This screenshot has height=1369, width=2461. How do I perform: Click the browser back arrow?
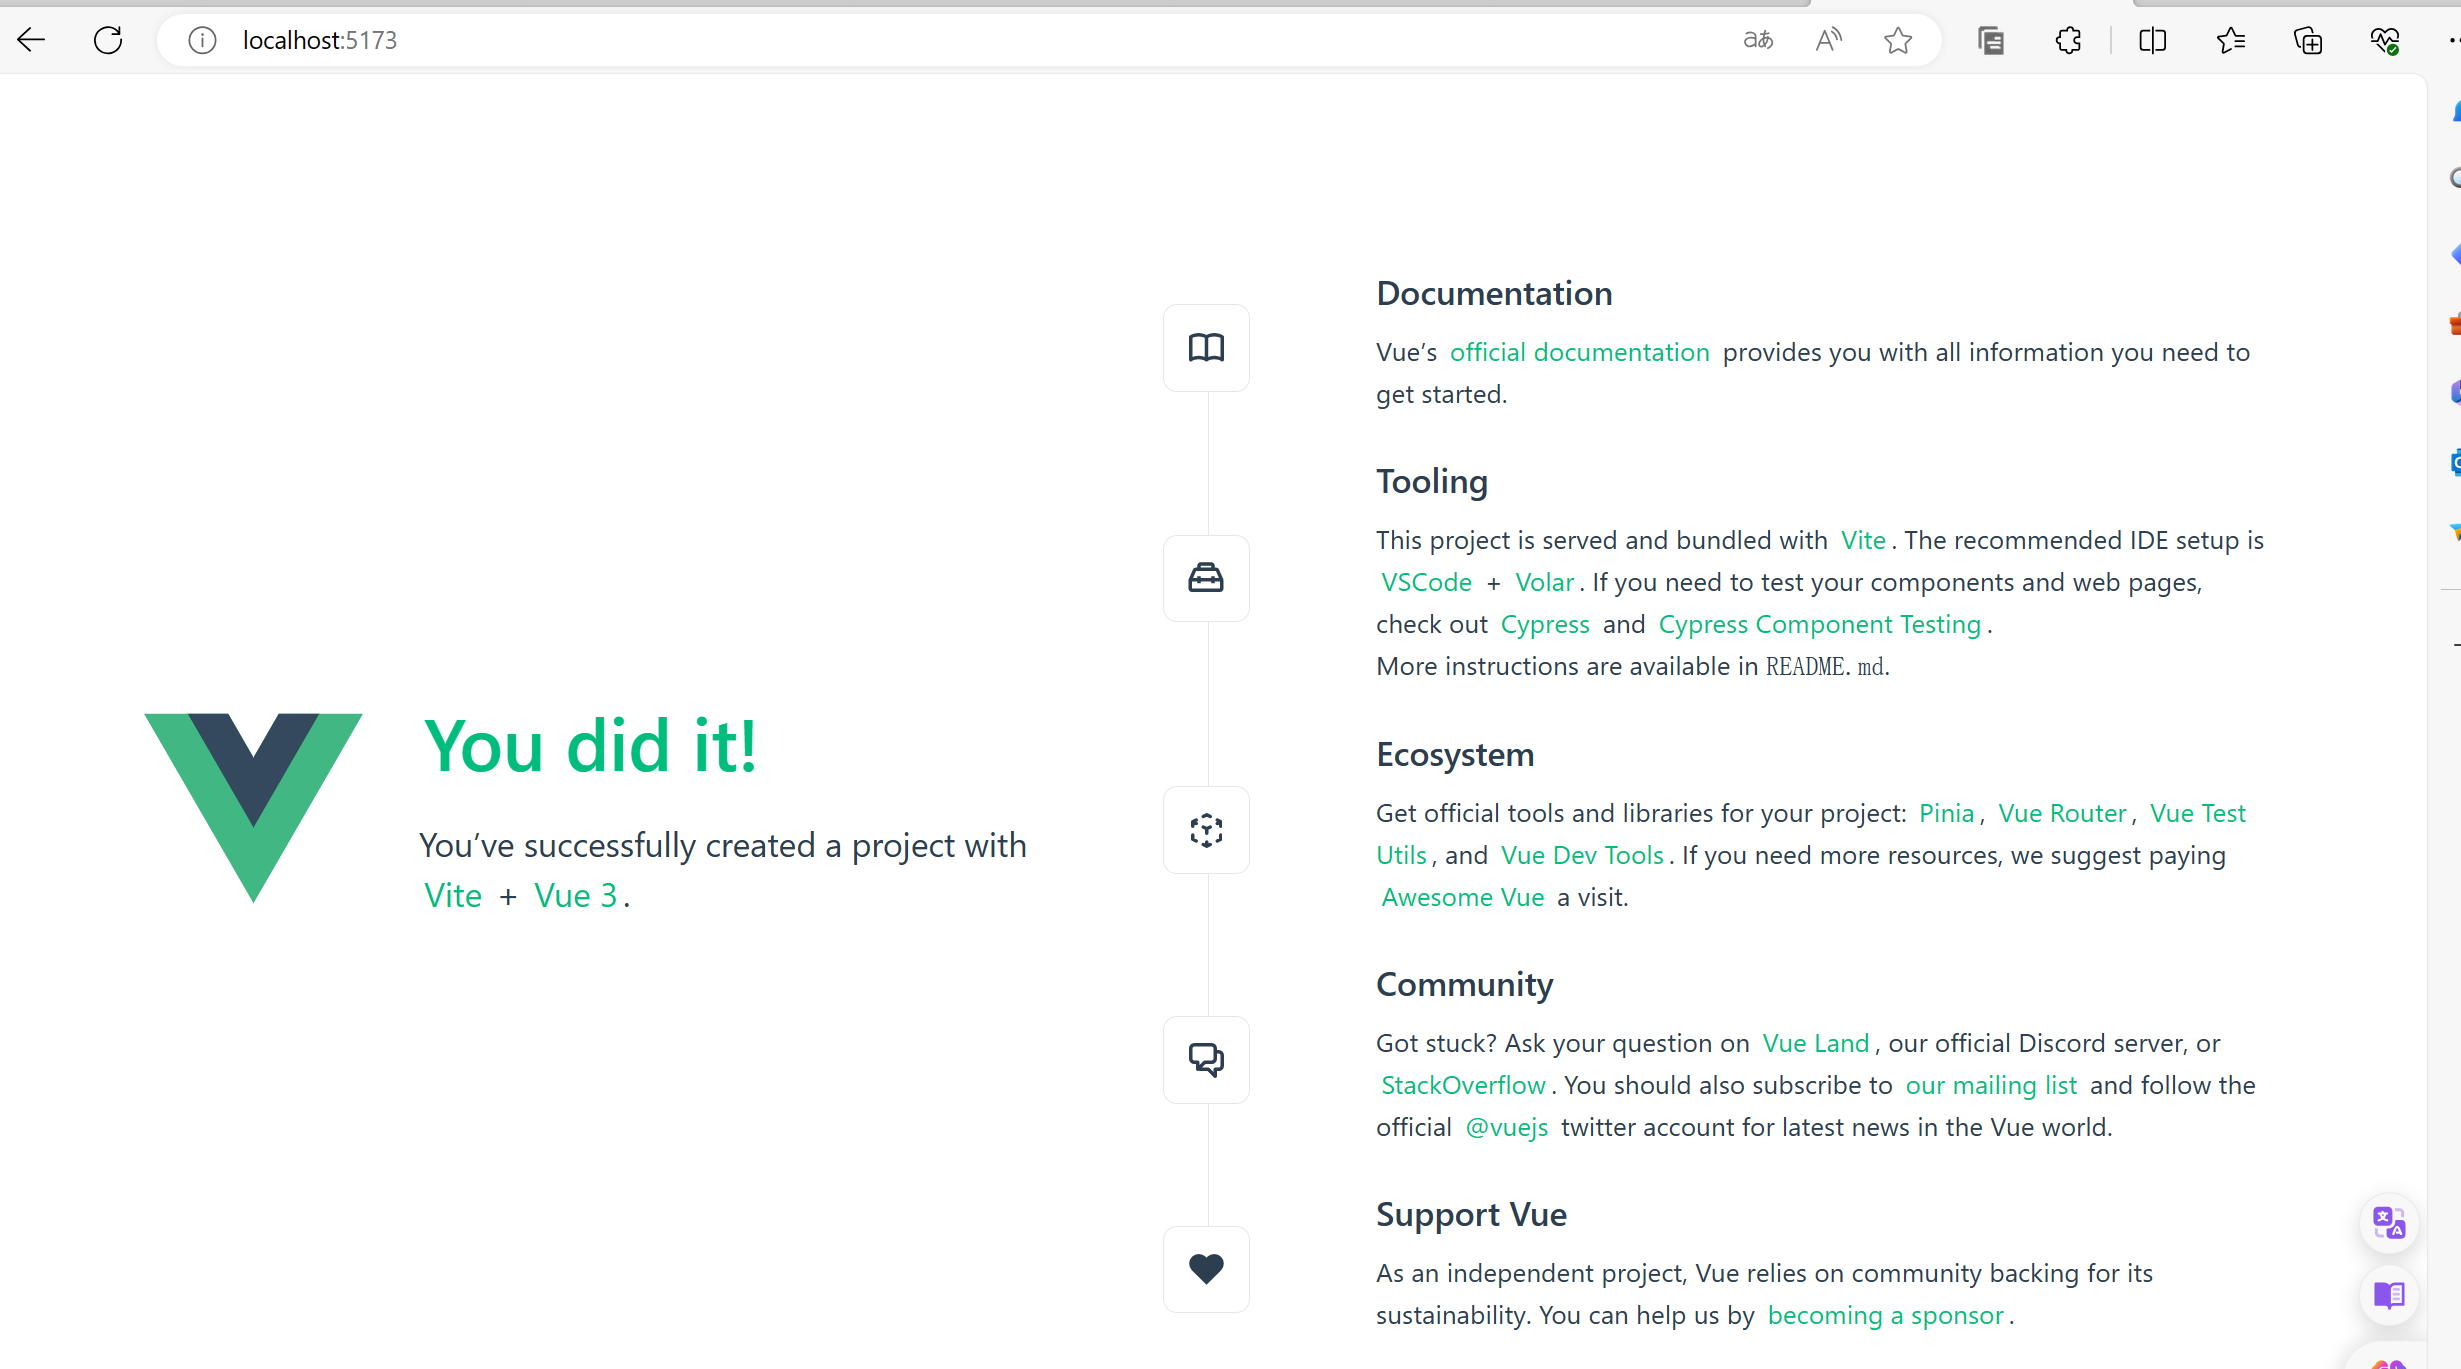point(32,40)
